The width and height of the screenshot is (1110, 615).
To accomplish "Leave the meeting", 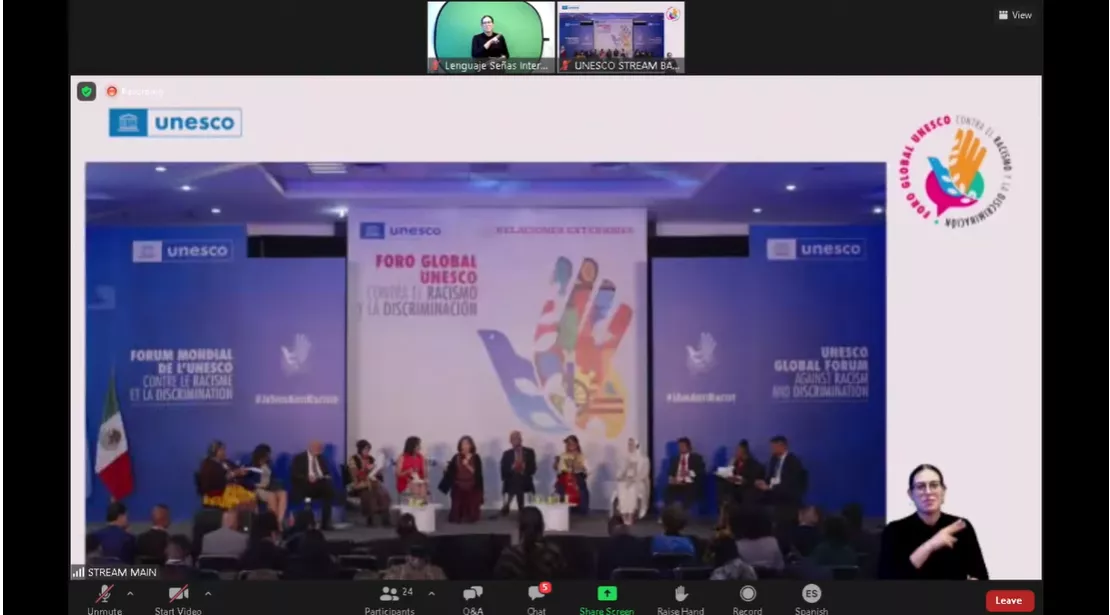I will tap(1009, 601).
